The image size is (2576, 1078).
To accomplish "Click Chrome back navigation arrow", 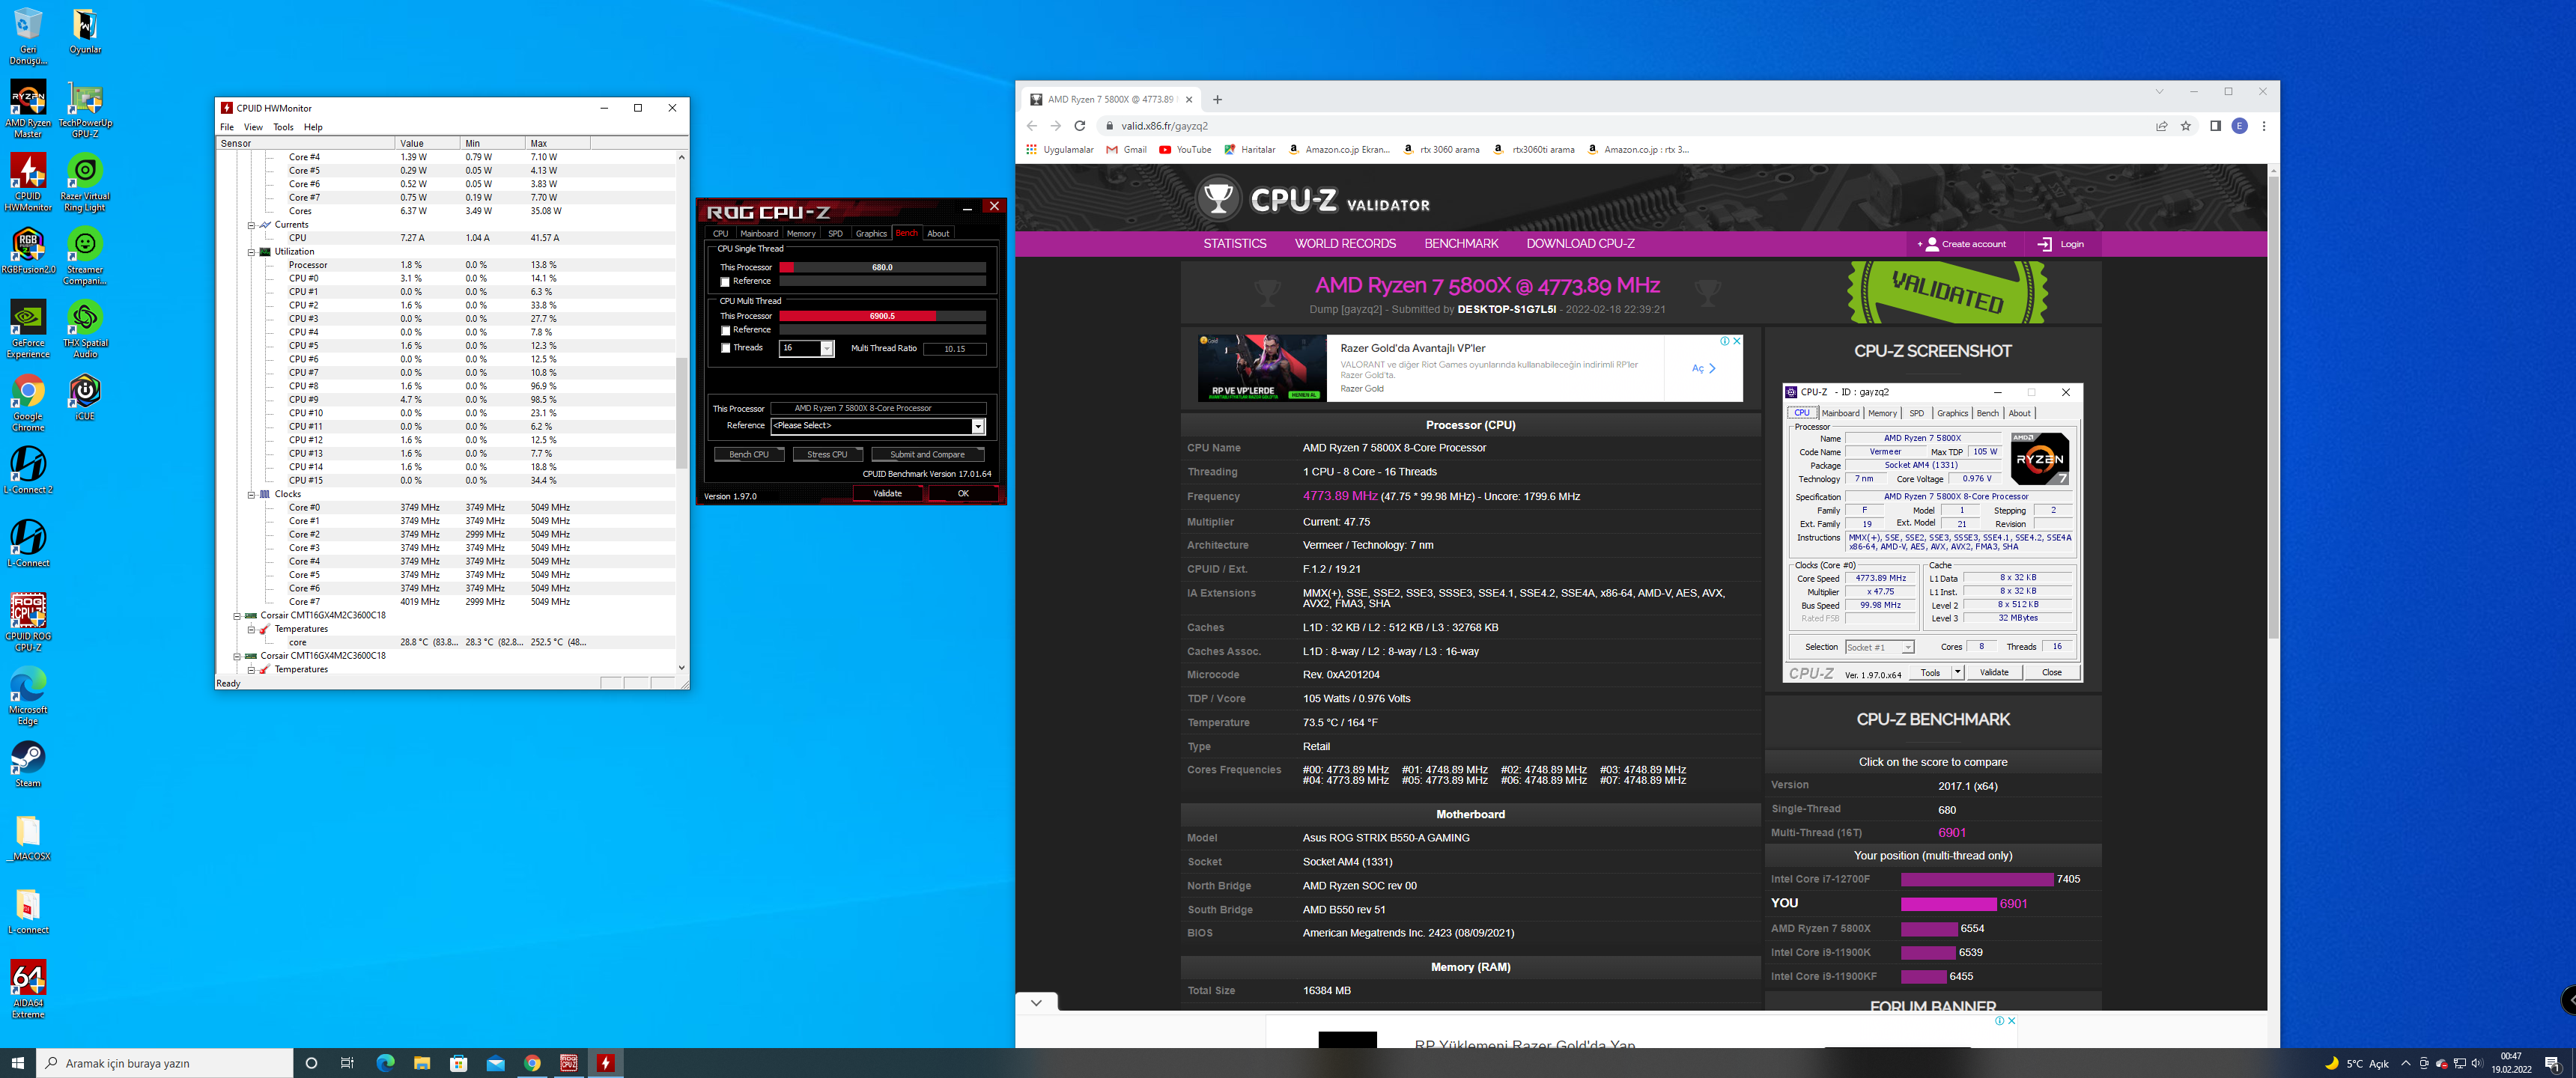I will click(1032, 126).
